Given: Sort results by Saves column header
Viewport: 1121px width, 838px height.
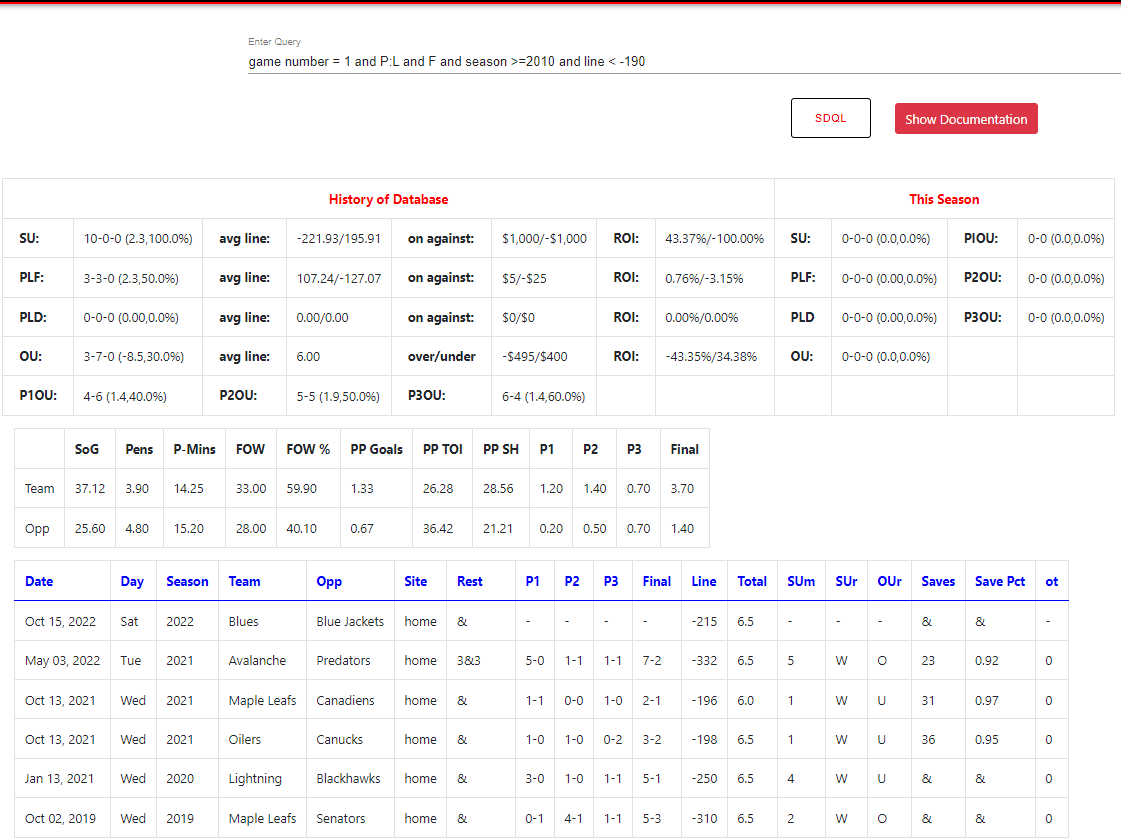Looking at the screenshot, I should (x=938, y=581).
